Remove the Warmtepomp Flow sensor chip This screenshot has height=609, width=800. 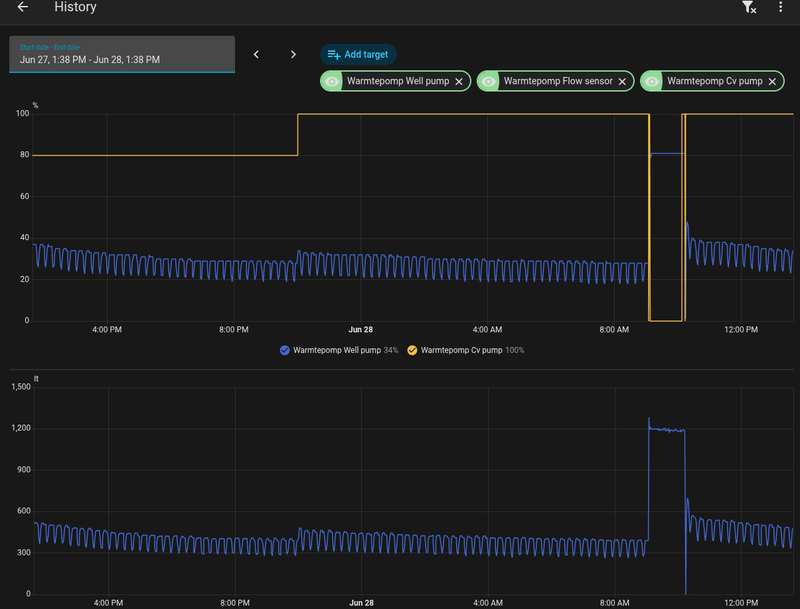622,82
